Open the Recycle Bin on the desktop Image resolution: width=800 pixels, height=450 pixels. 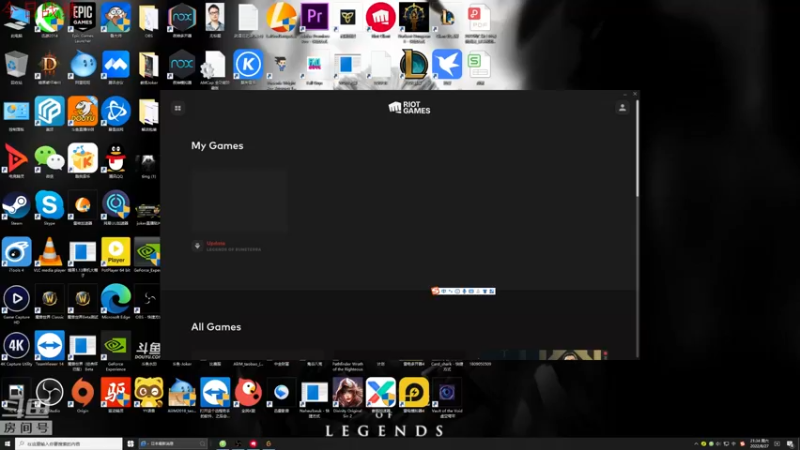click(x=16, y=65)
